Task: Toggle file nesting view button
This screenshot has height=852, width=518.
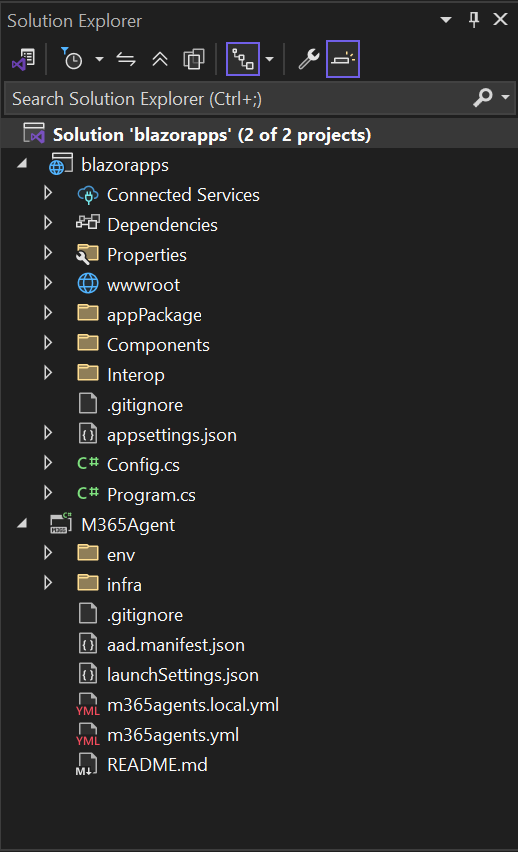Action: pyautogui.click(x=242, y=59)
